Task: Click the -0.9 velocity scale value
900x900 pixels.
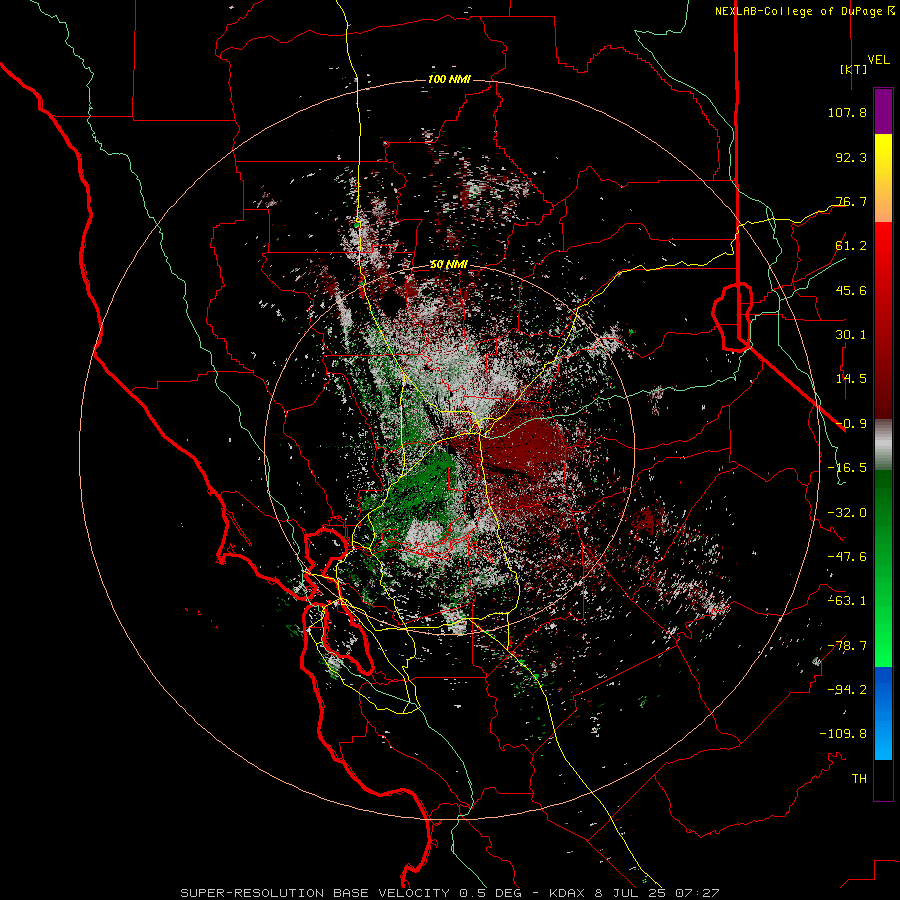Action: [851, 424]
